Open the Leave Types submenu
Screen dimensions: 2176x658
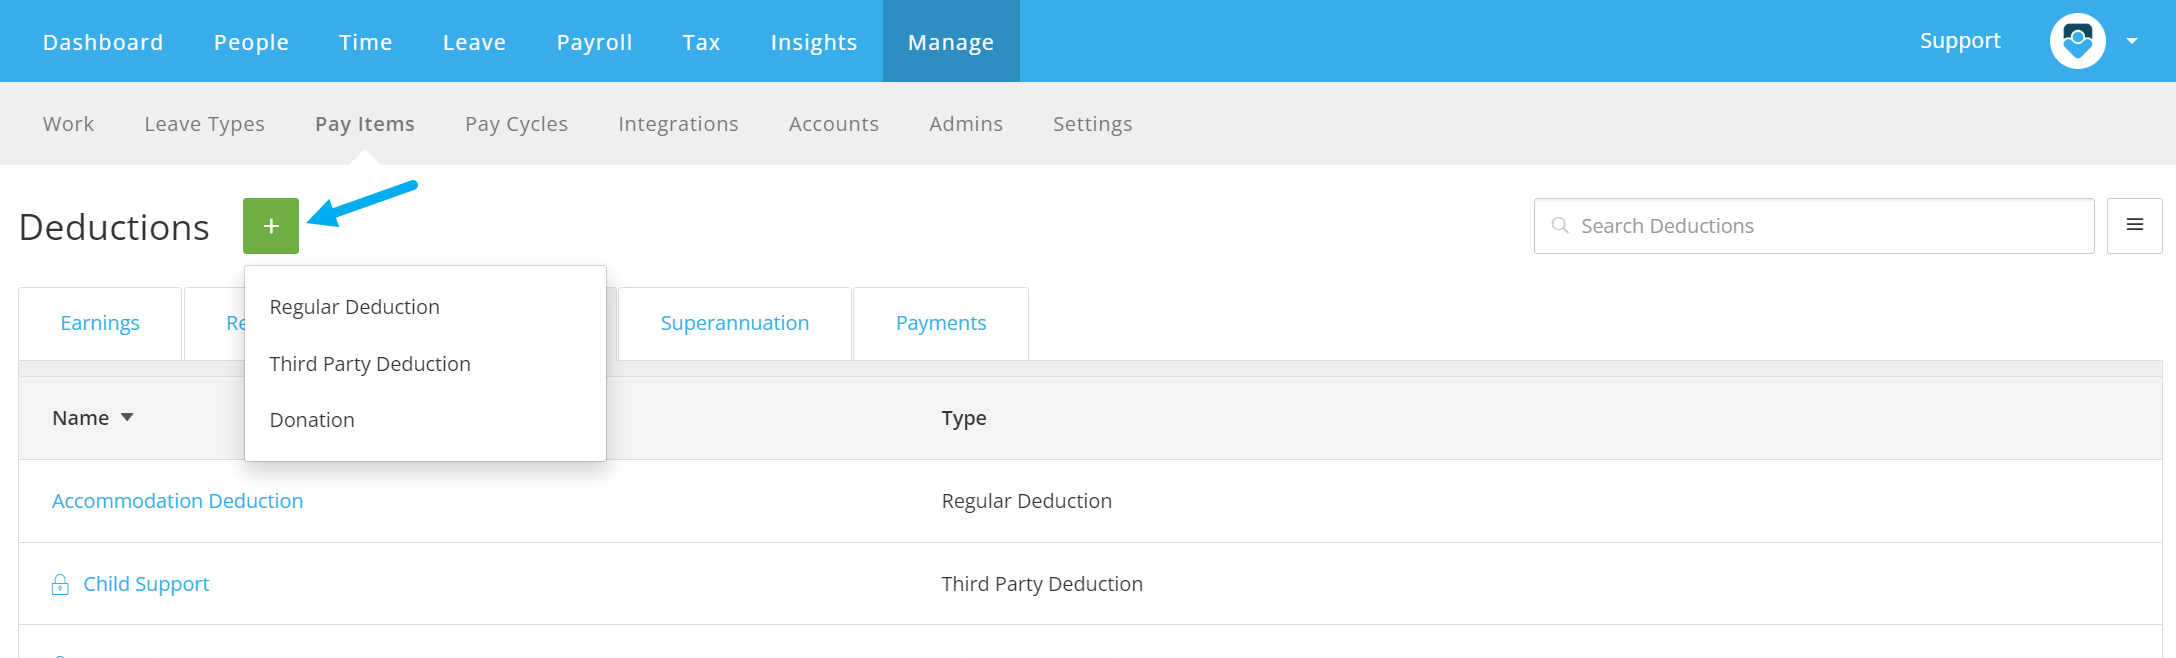[x=205, y=124]
